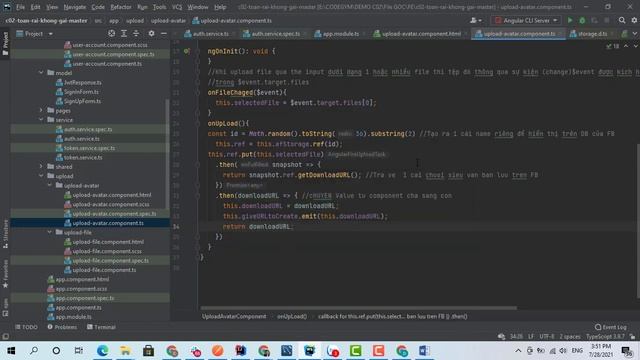Image resolution: width=640 pixels, height=360 pixels.
Task: Click onUpLoad() breadcrumb
Action: click(x=292, y=316)
